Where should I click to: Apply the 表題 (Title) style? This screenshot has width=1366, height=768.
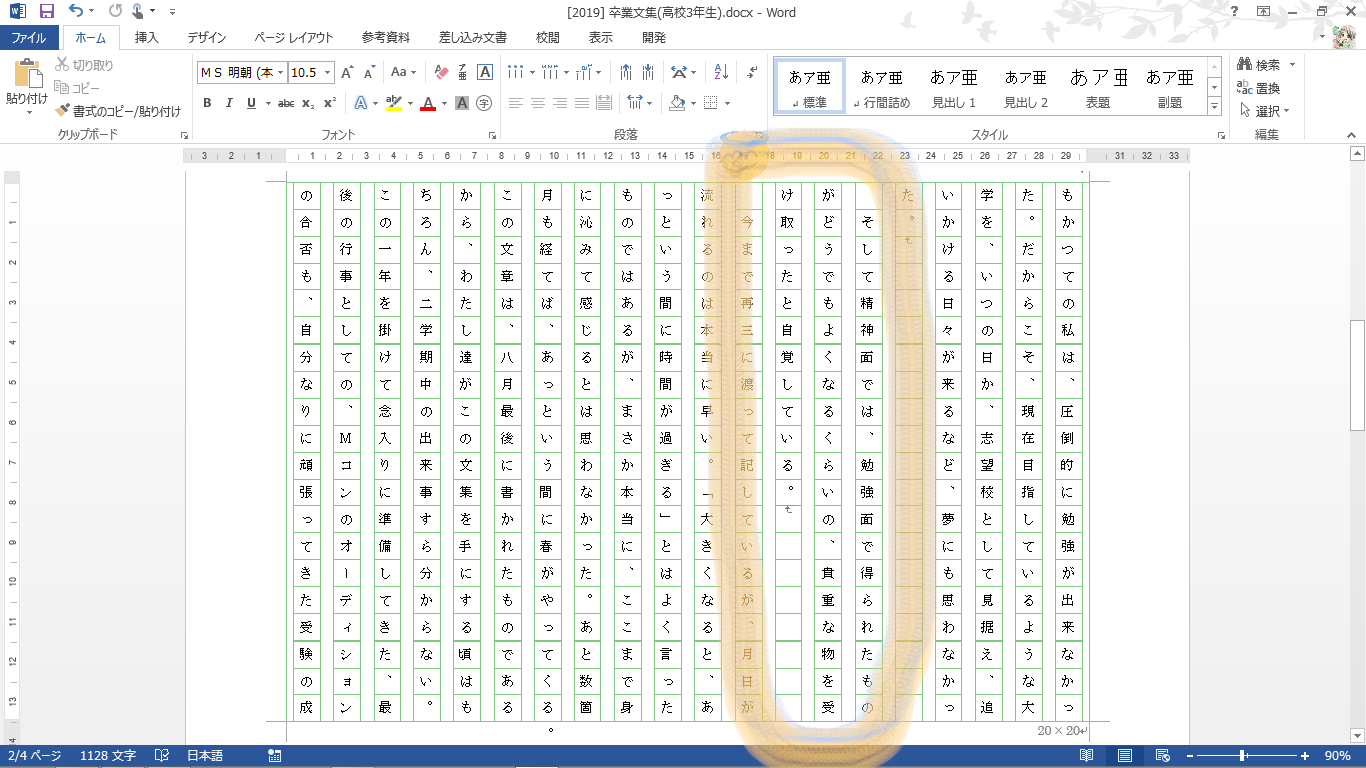pyautogui.click(x=1097, y=85)
